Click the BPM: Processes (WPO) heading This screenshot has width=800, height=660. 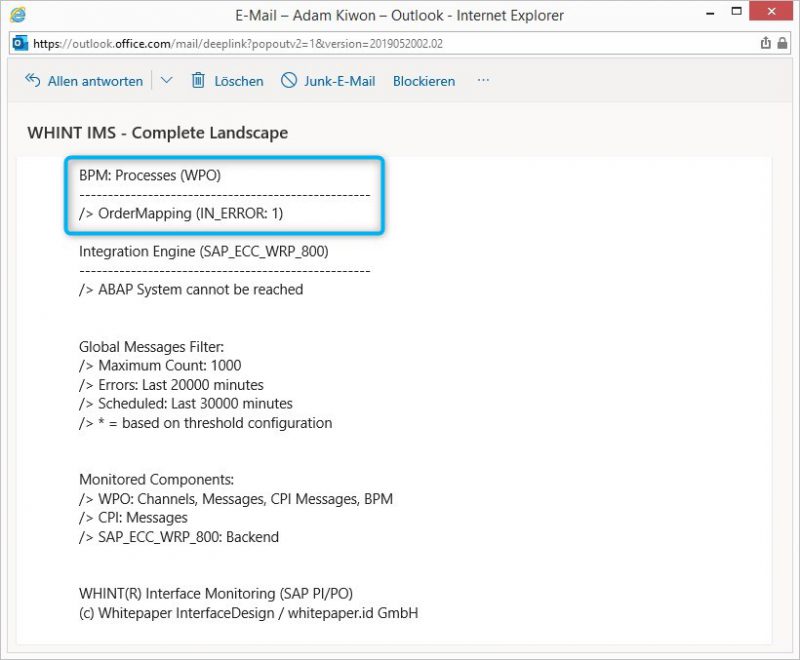pos(150,175)
